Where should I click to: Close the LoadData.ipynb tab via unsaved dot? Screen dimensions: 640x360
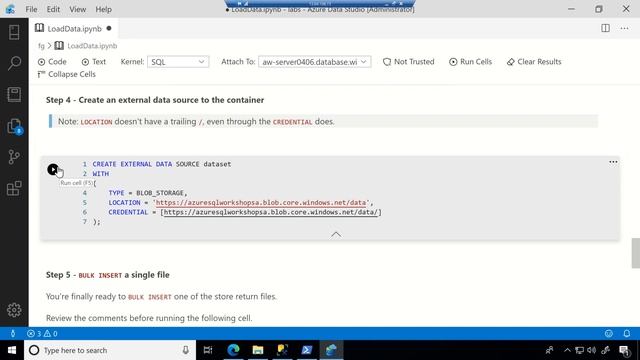click(109, 28)
